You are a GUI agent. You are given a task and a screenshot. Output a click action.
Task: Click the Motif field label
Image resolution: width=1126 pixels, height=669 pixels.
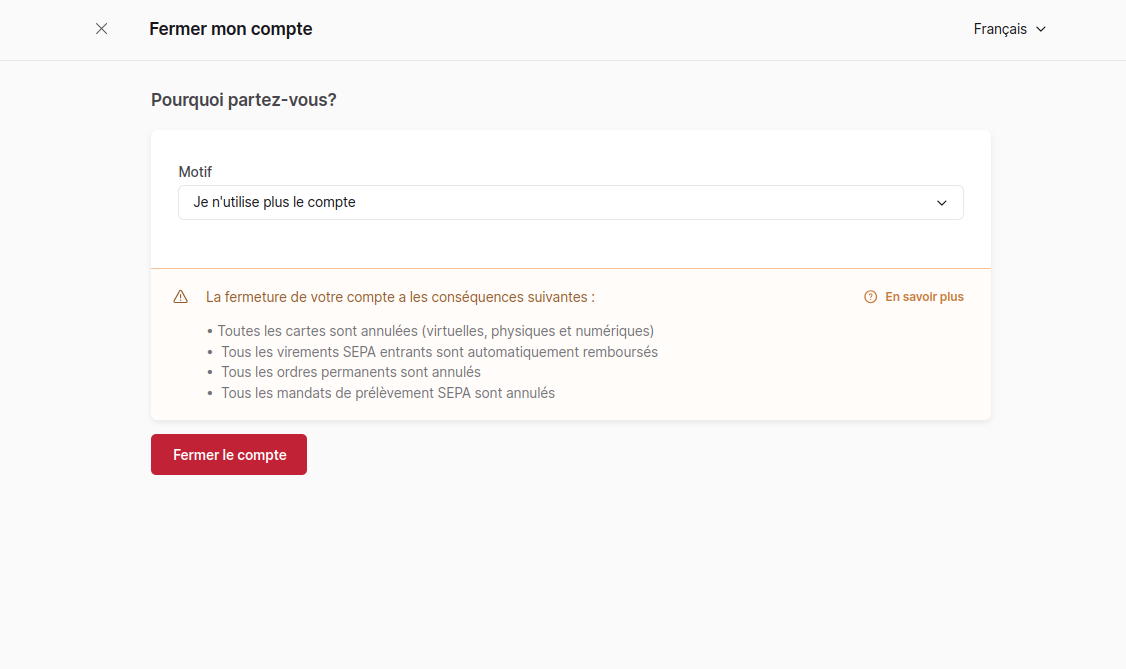coord(195,172)
